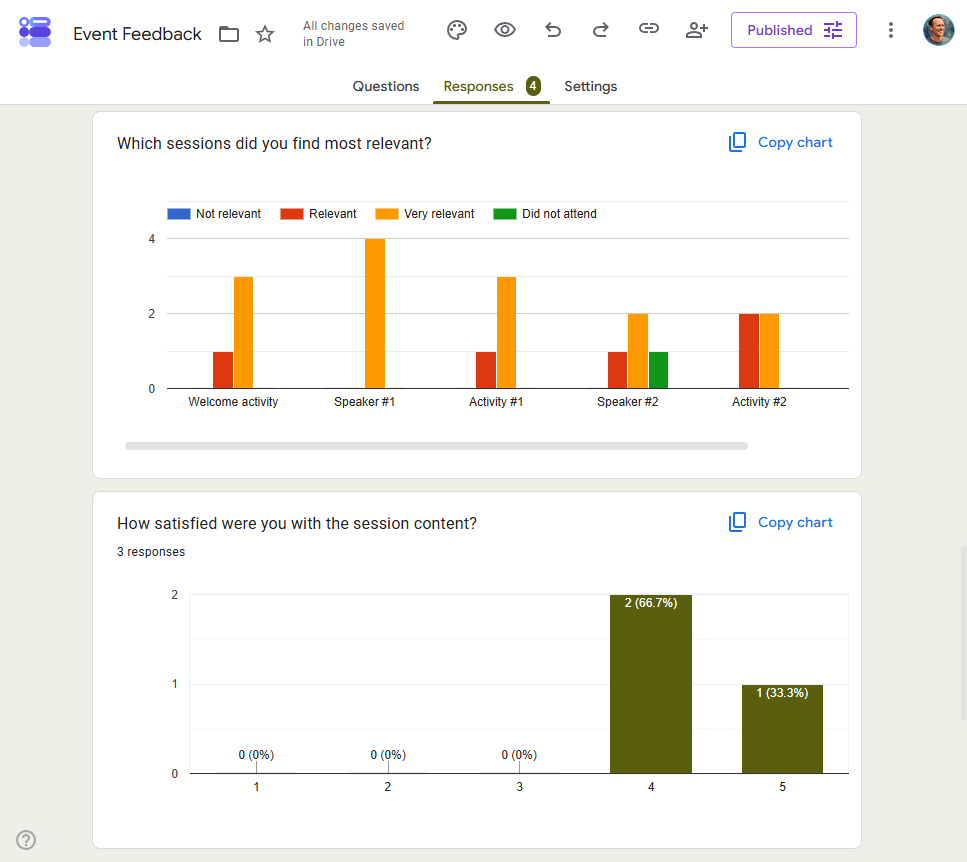
Task: Open the Settings tab
Action: click(x=590, y=86)
